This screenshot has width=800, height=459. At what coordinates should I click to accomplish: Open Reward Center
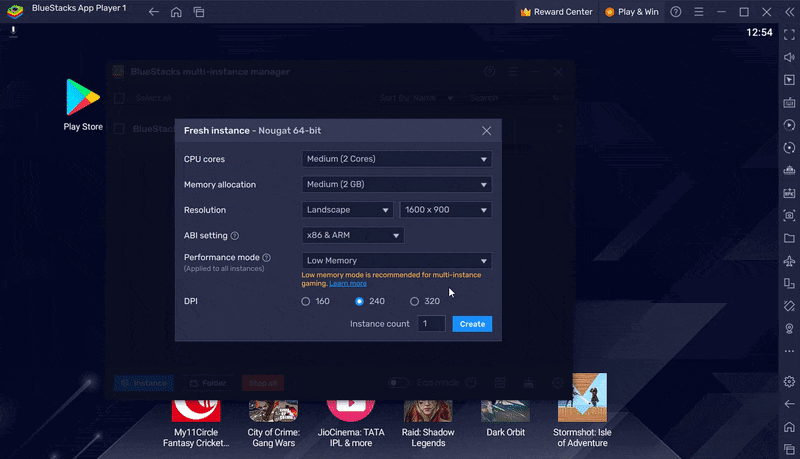coord(557,12)
